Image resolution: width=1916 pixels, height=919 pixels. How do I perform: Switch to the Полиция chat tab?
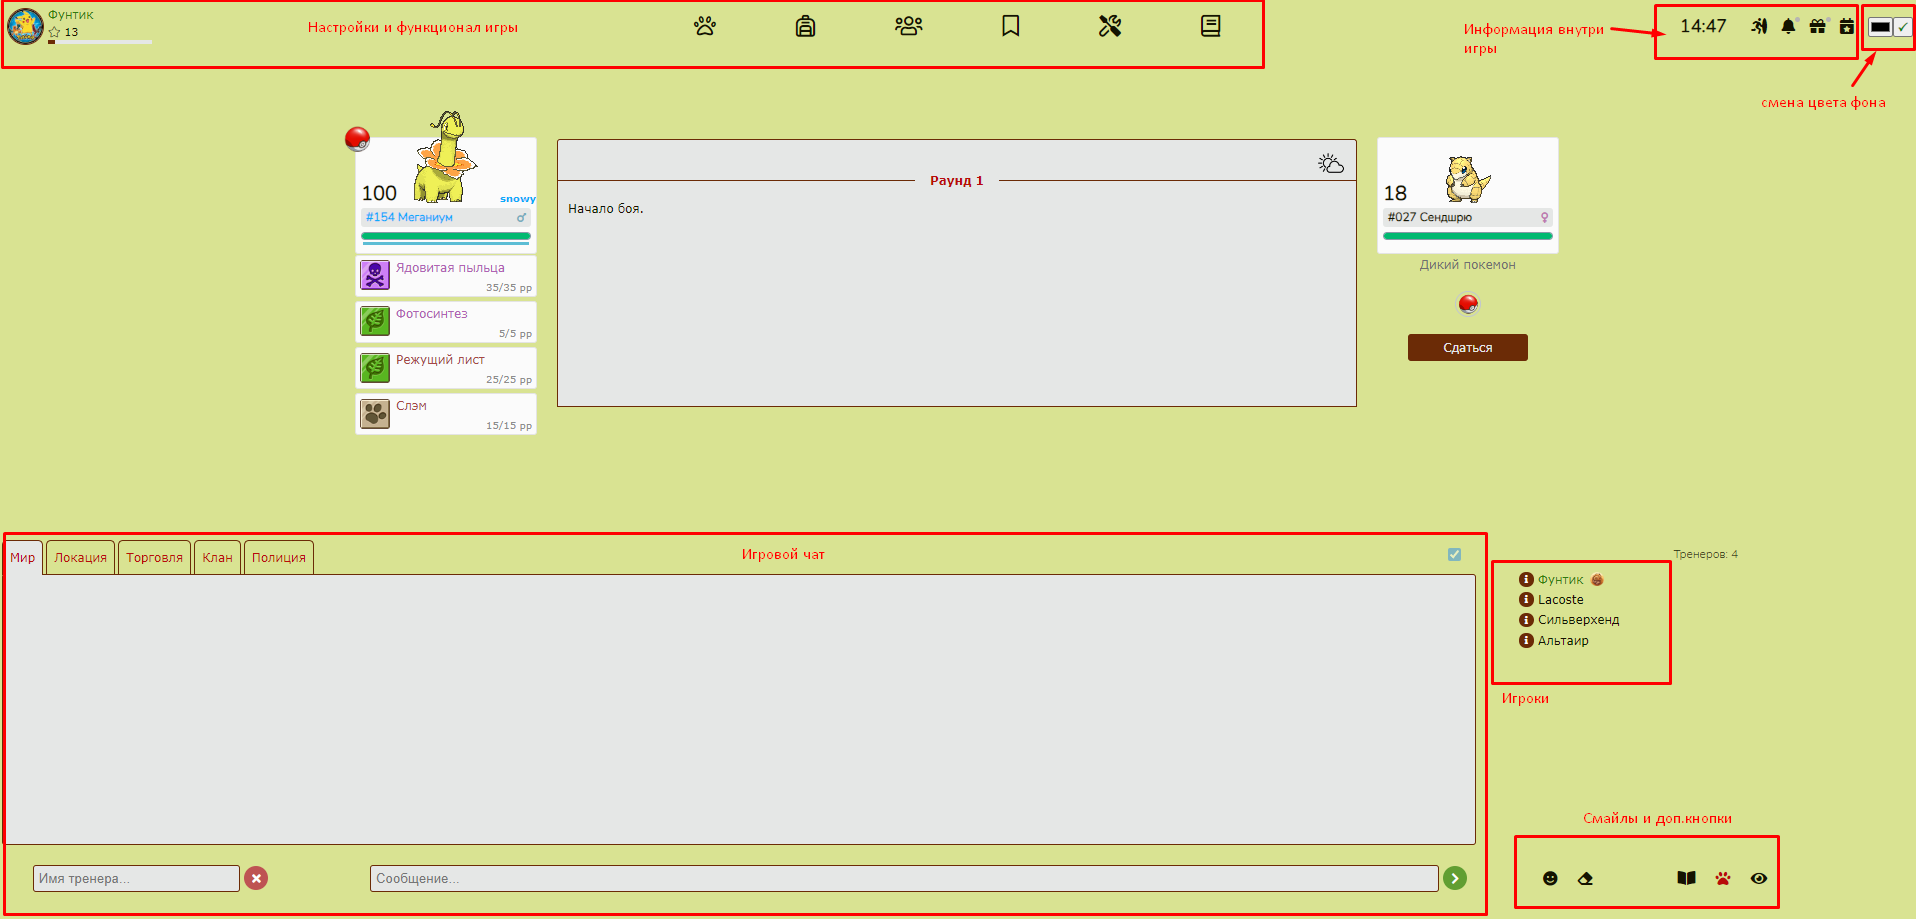[x=279, y=558]
